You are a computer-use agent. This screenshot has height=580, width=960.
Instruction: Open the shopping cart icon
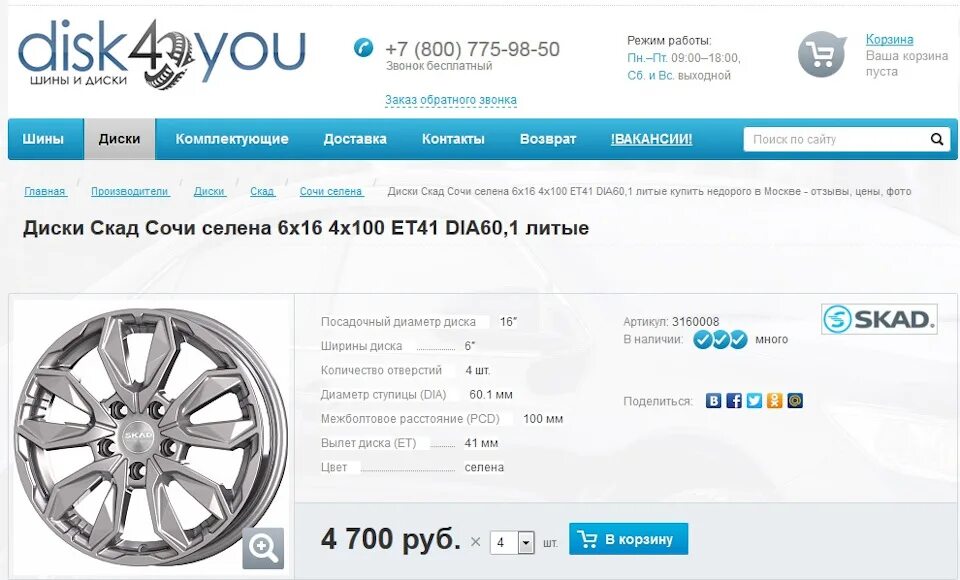pyautogui.click(x=822, y=55)
